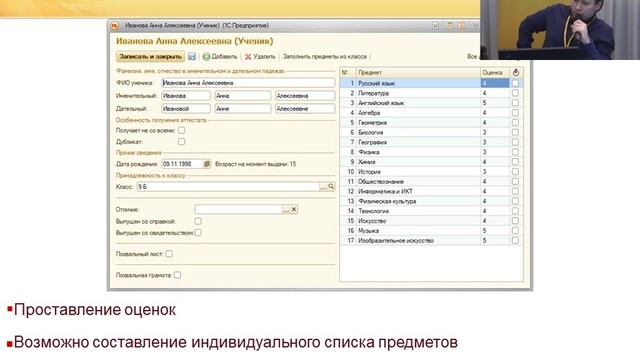The height and width of the screenshot is (360, 640).
Task: Click Именительный surname field Иванова
Action: click(x=186, y=96)
